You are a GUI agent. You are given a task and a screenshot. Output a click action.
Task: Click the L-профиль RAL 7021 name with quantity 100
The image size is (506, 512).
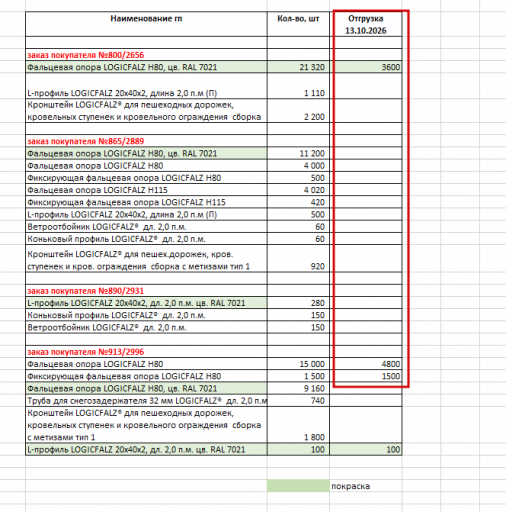[x=146, y=449]
